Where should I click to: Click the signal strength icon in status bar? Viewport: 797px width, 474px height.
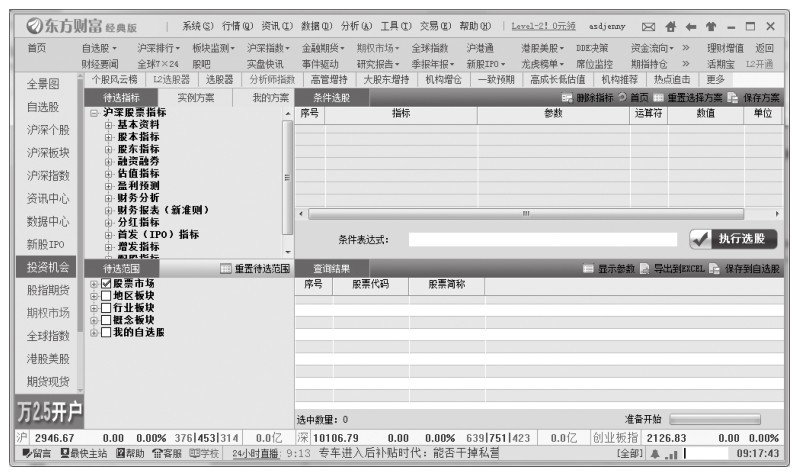(671, 454)
